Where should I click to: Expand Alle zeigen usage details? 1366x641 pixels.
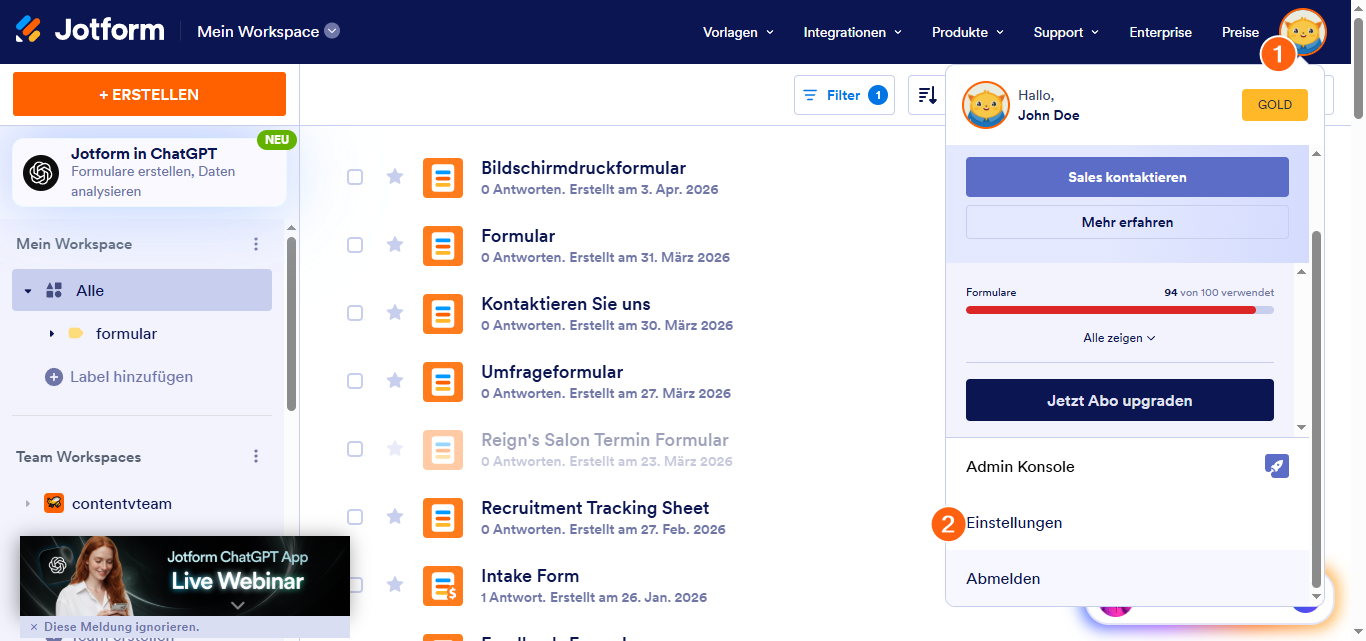(1119, 338)
